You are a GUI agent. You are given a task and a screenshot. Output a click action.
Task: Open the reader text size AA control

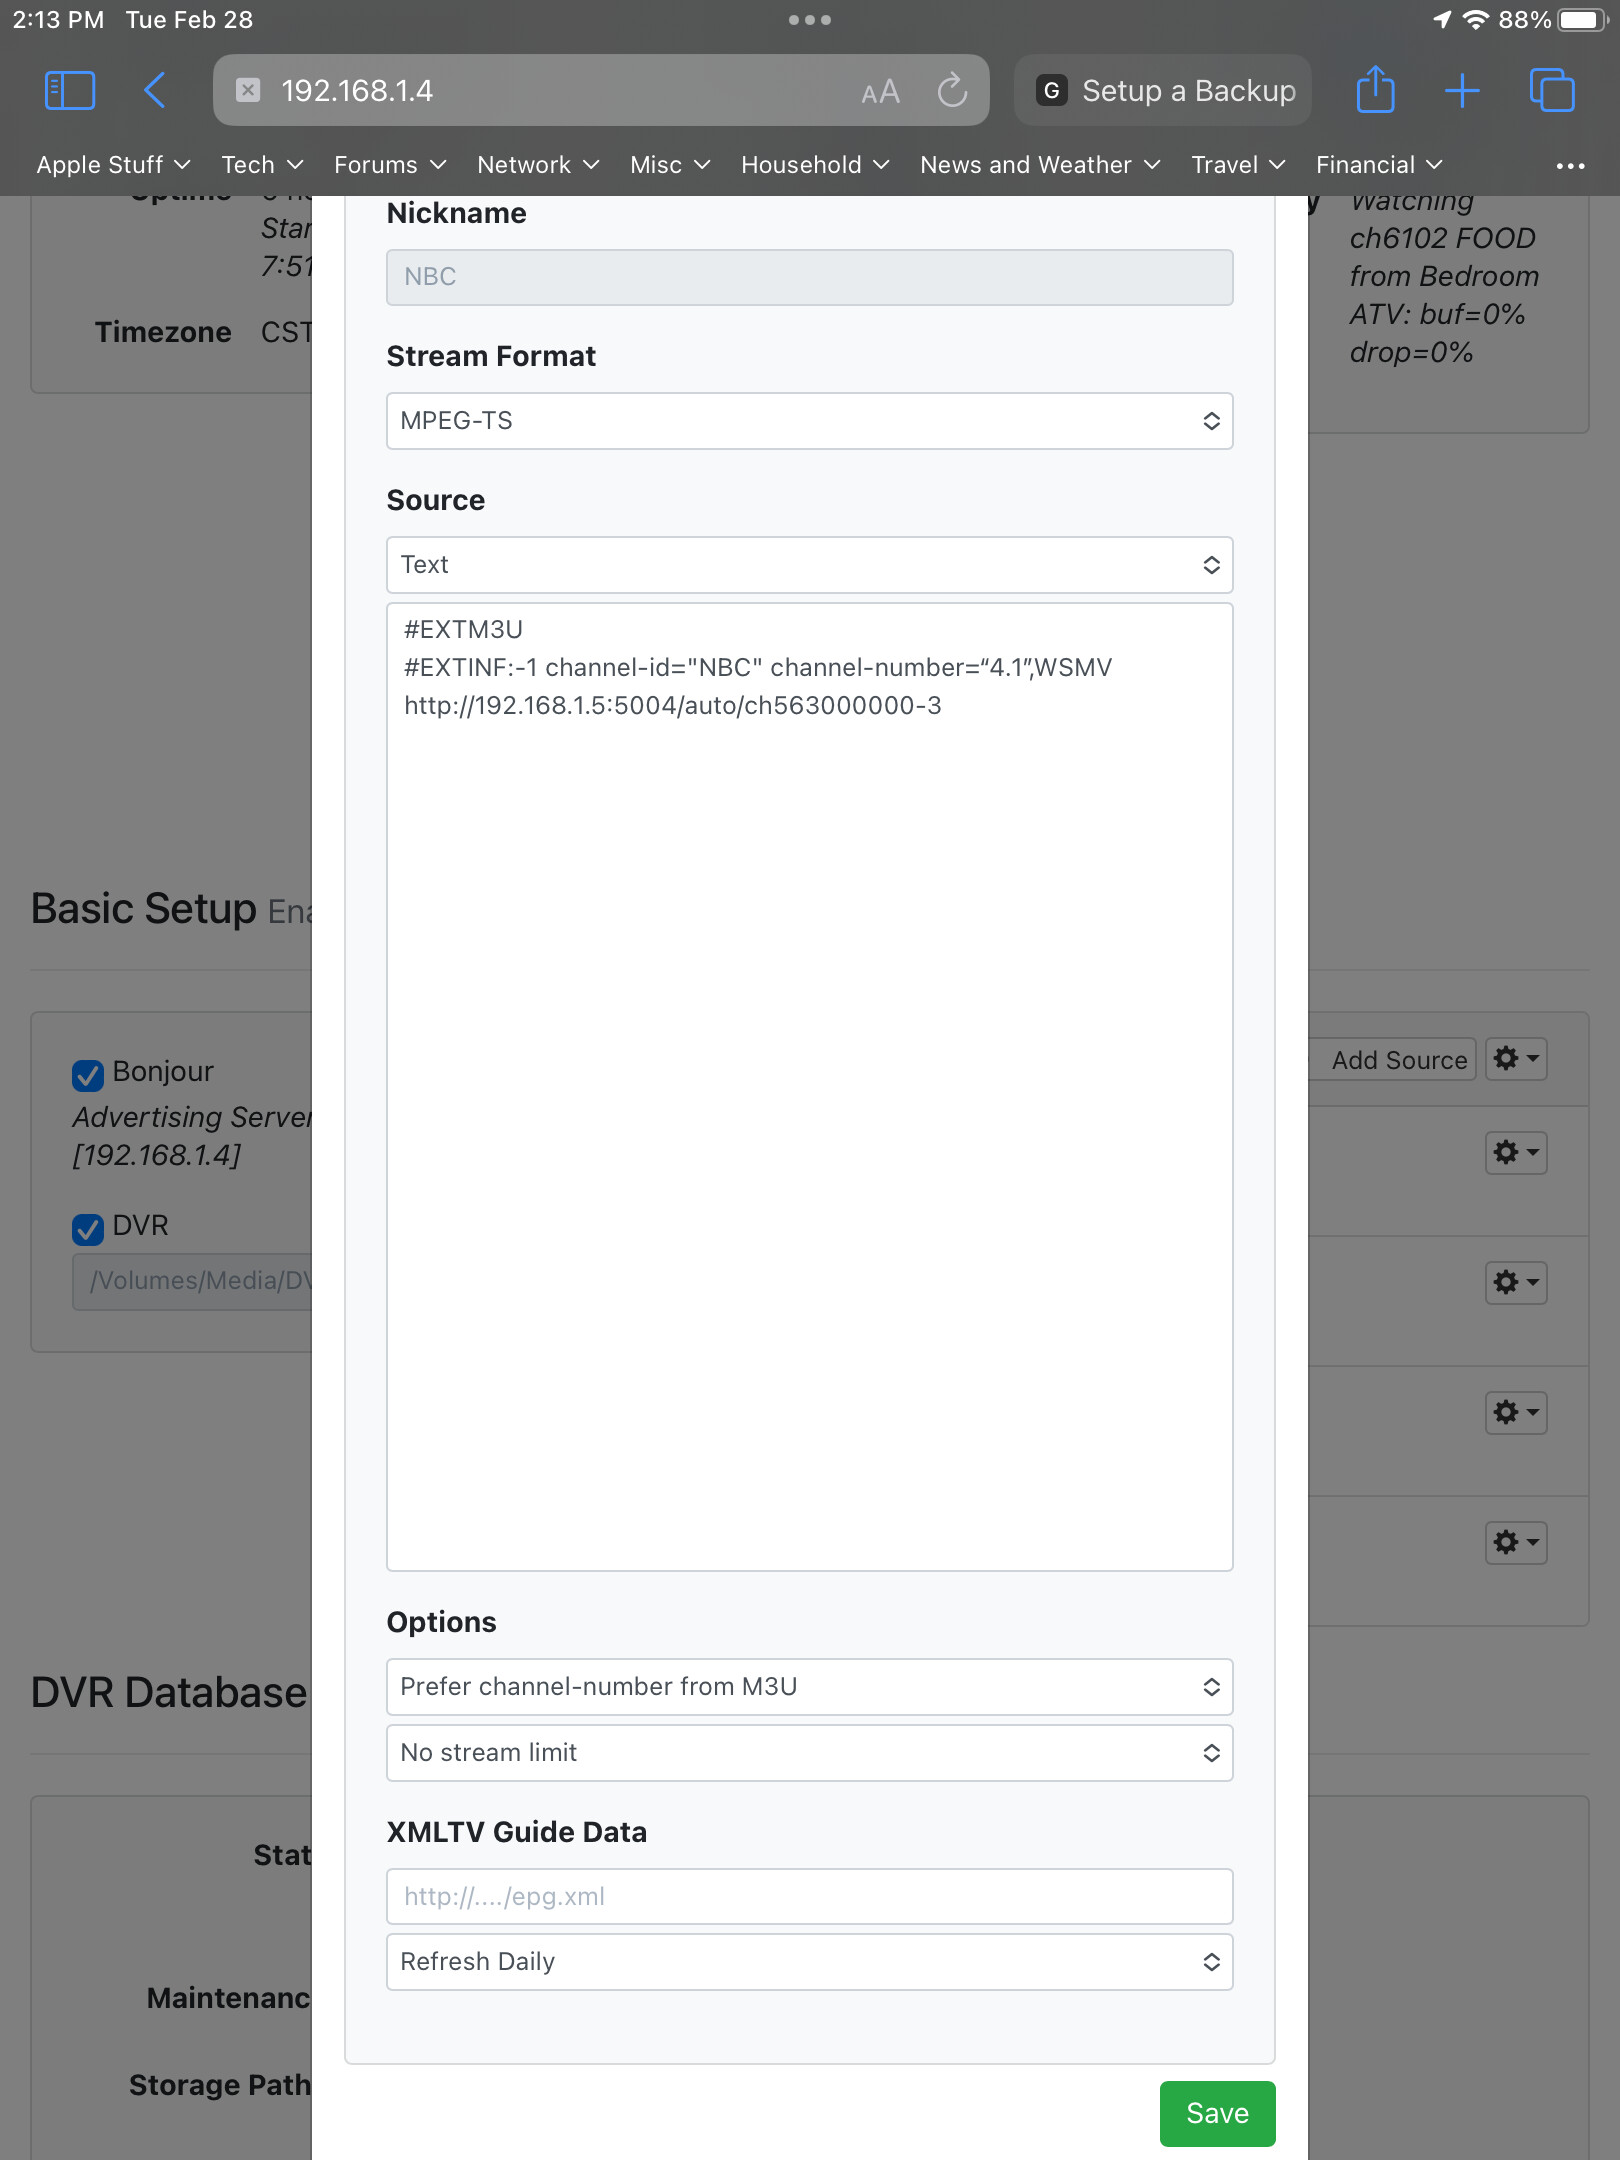pos(880,92)
